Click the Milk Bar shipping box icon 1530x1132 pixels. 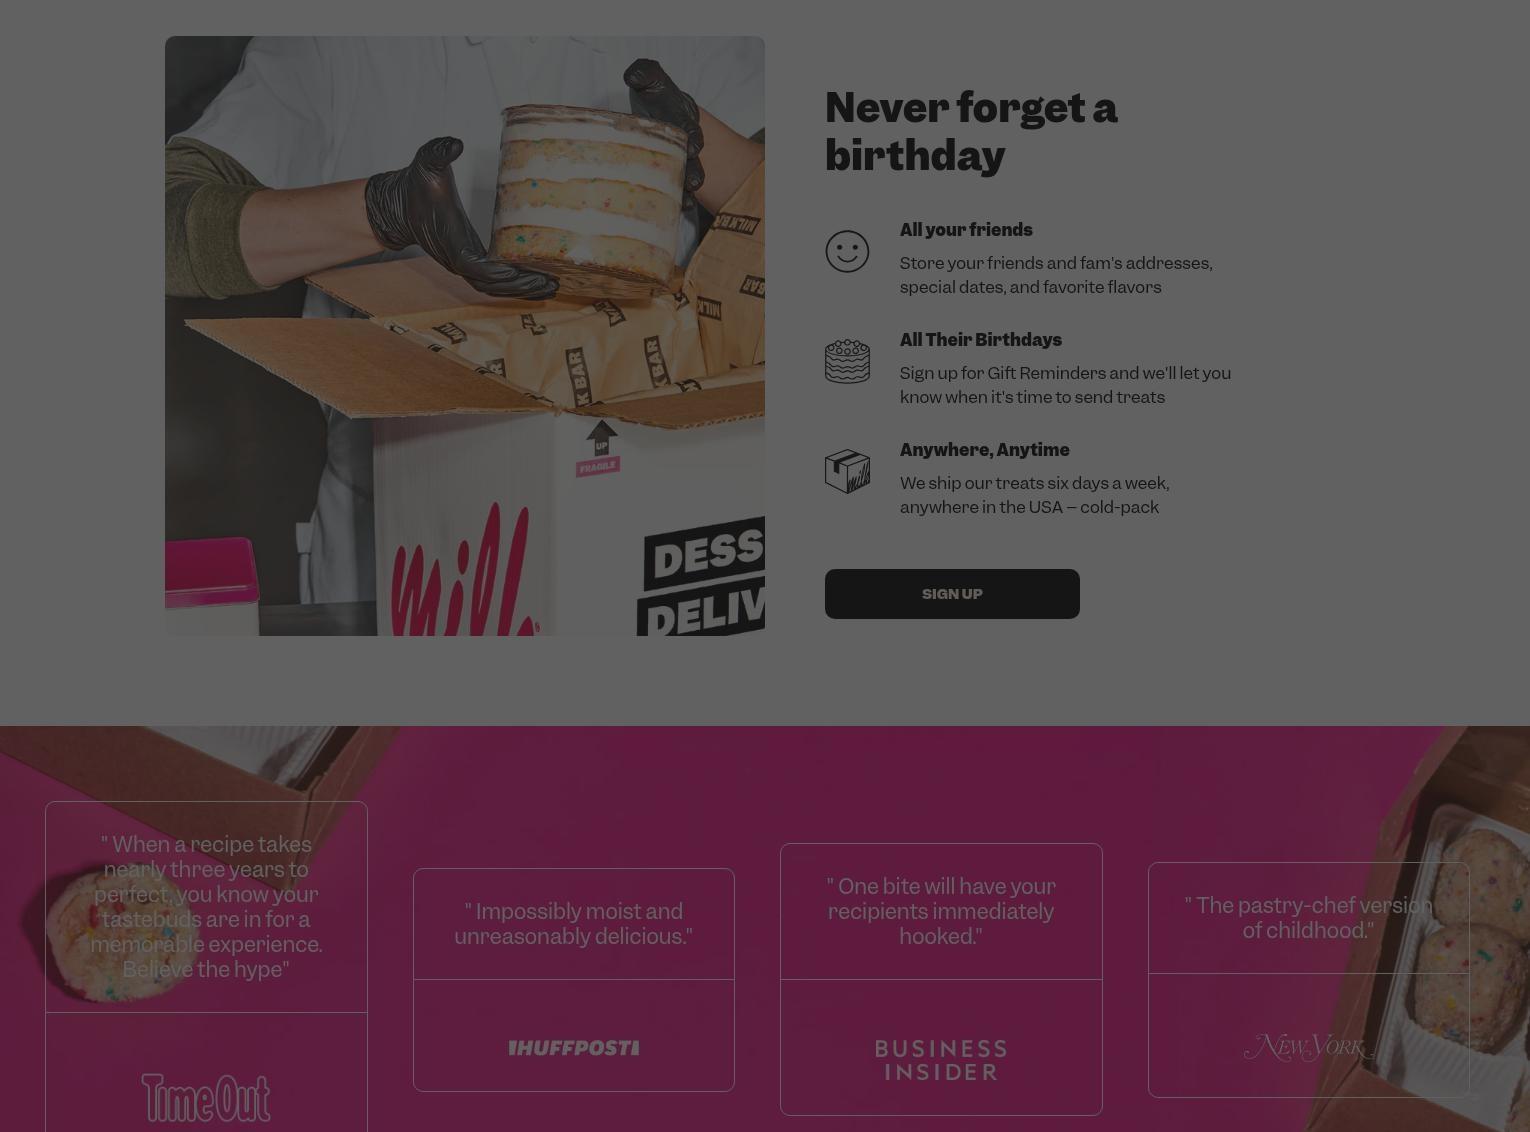coord(847,471)
